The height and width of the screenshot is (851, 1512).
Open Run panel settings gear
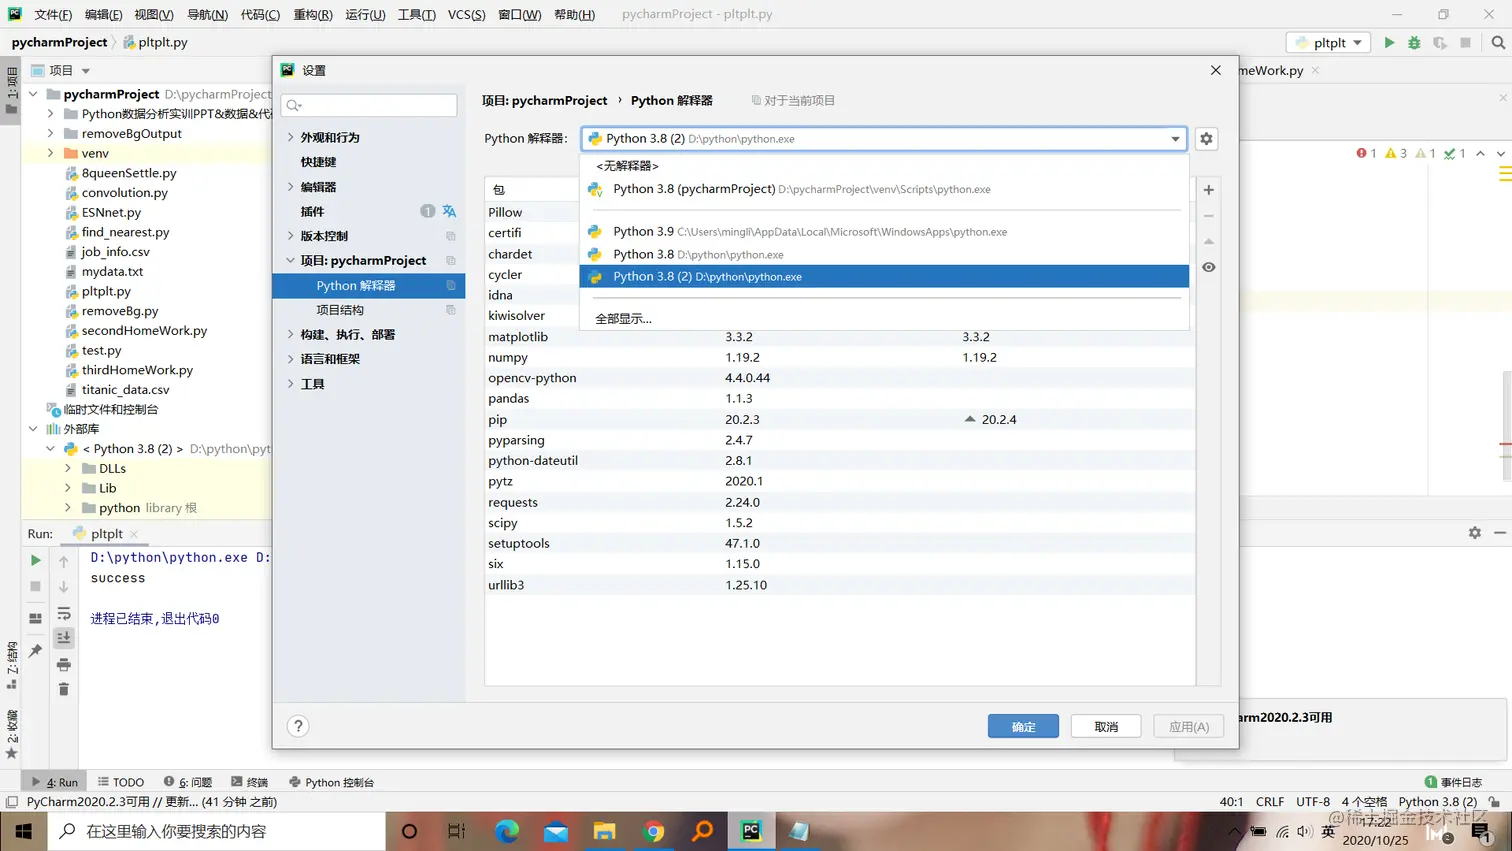point(1474,533)
